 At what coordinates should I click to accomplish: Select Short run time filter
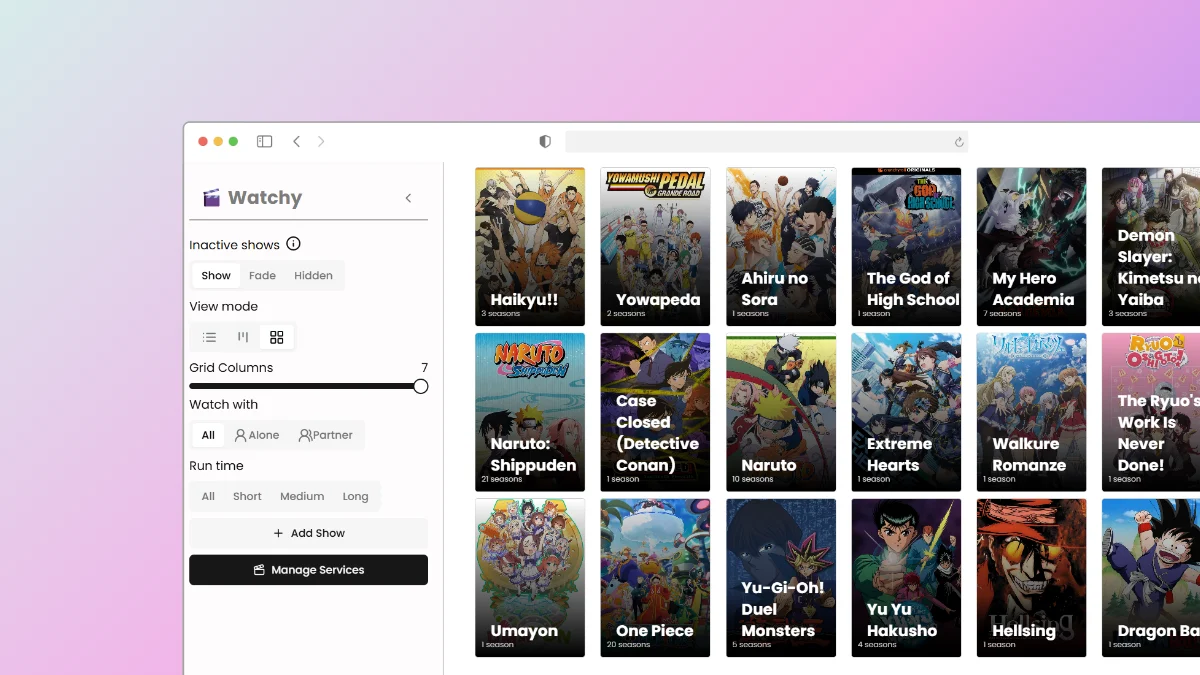click(247, 496)
